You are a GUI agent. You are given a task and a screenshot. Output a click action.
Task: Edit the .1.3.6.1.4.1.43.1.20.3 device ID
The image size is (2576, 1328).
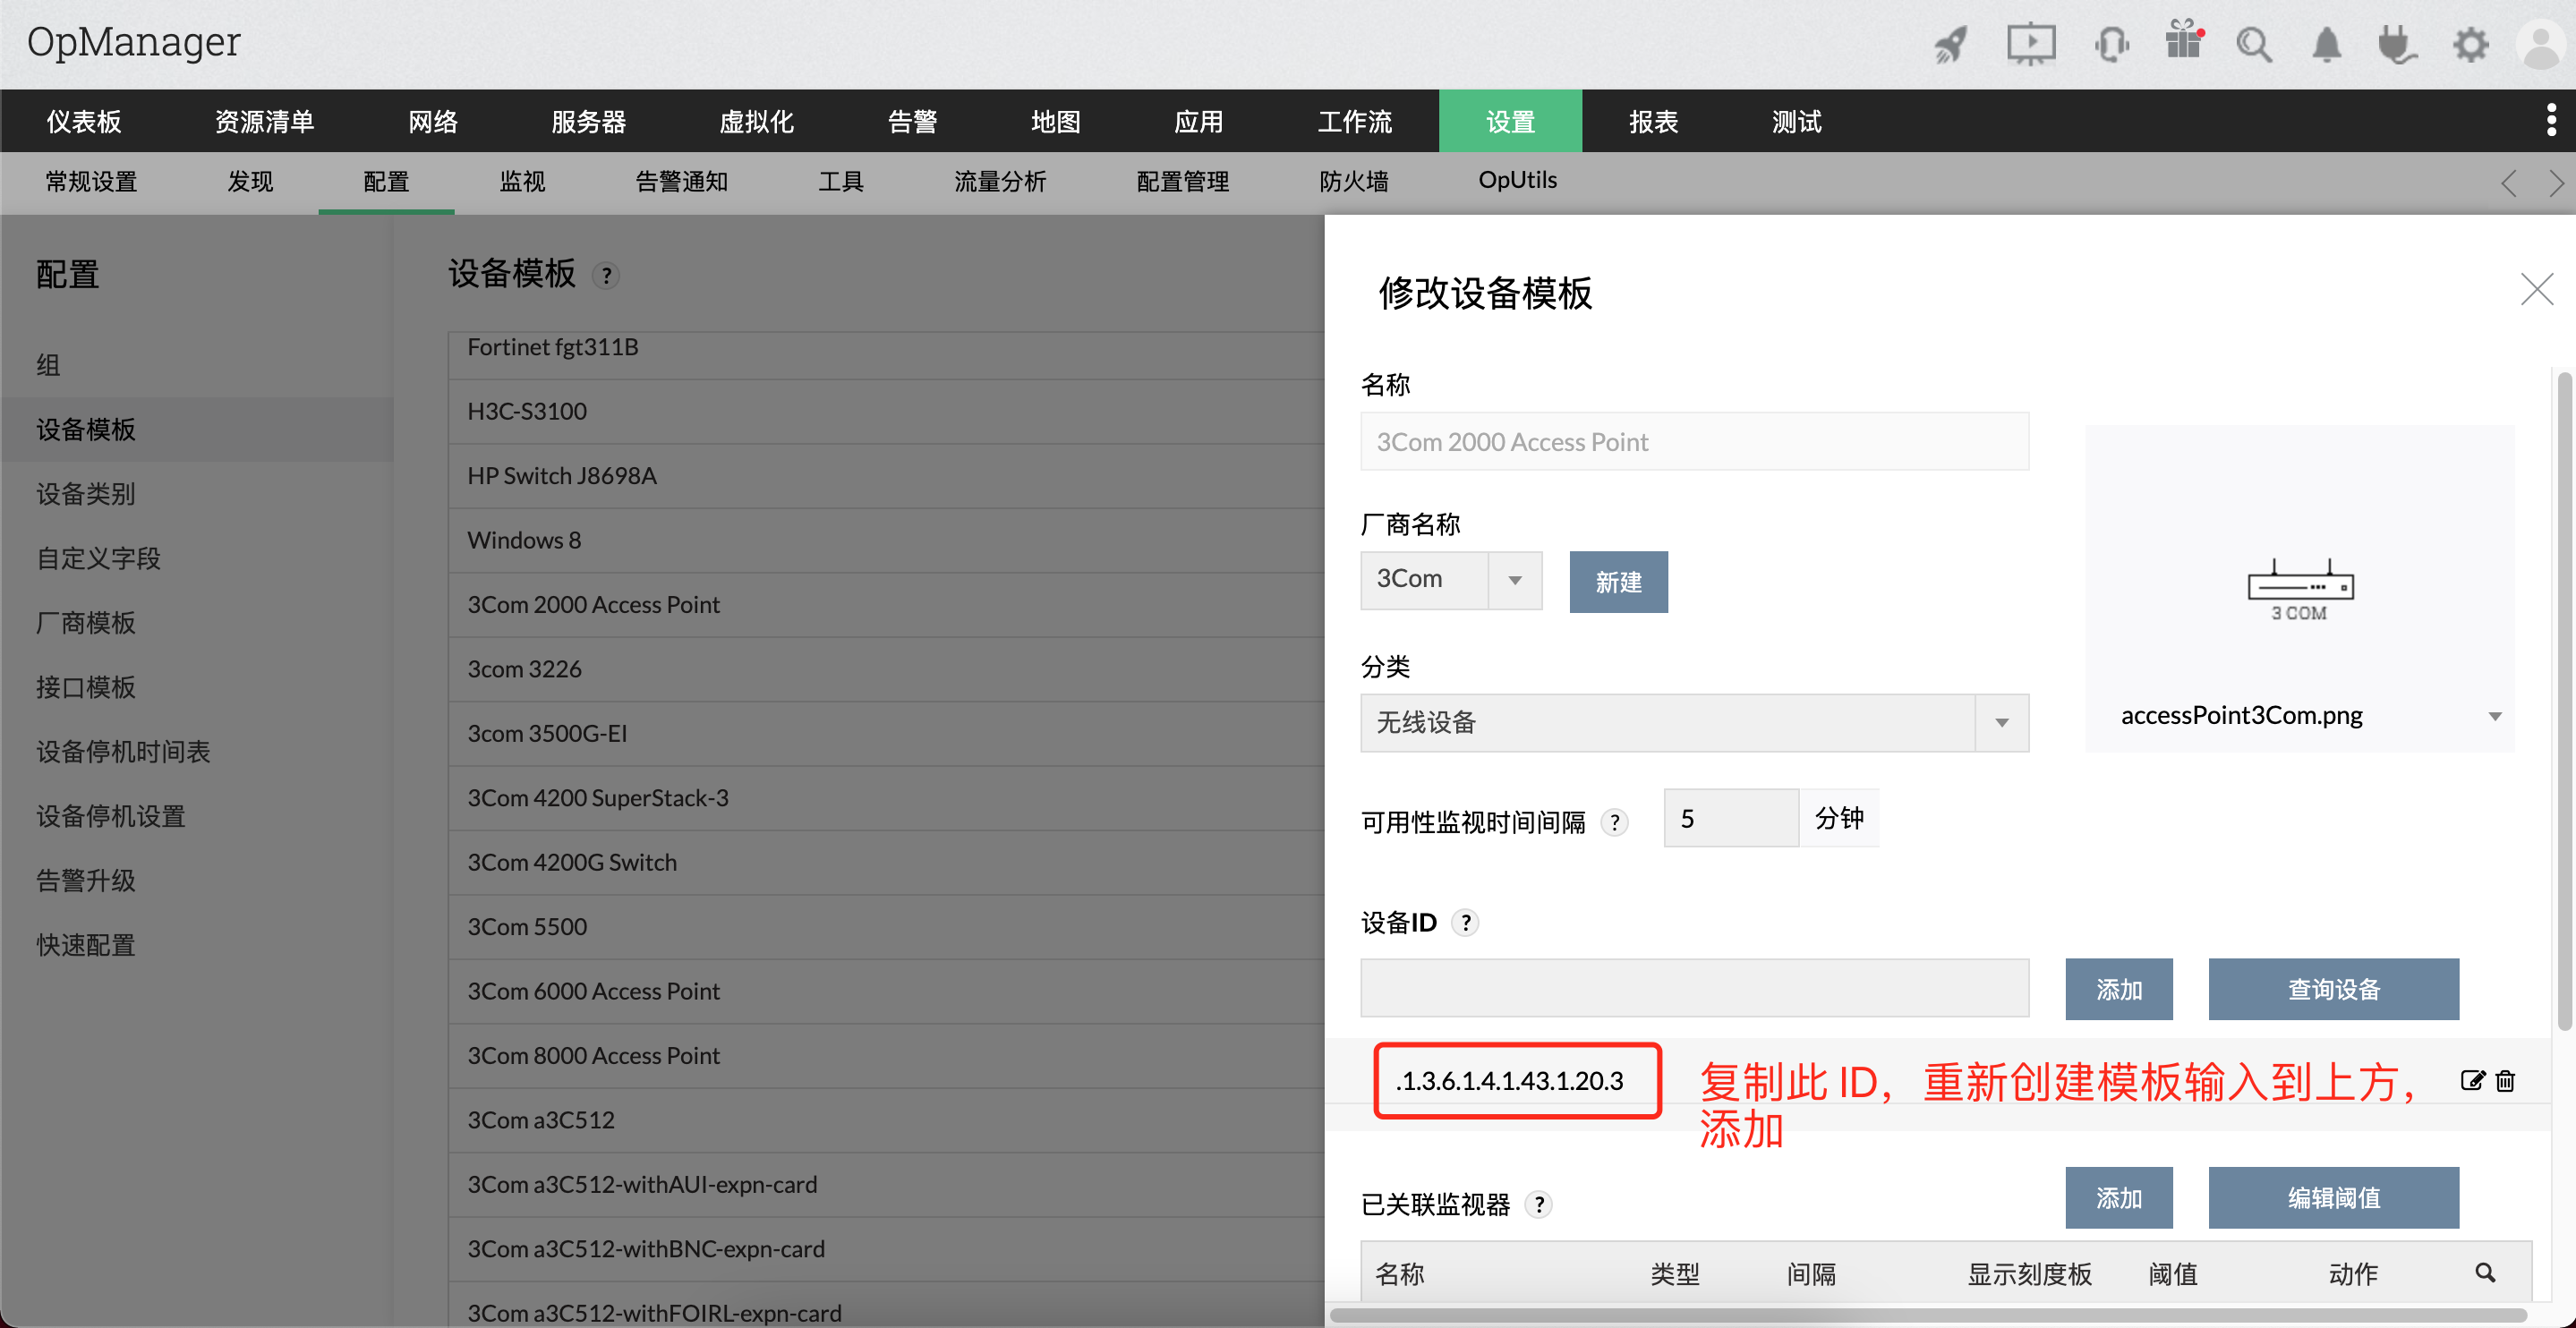point(2471,1080)
